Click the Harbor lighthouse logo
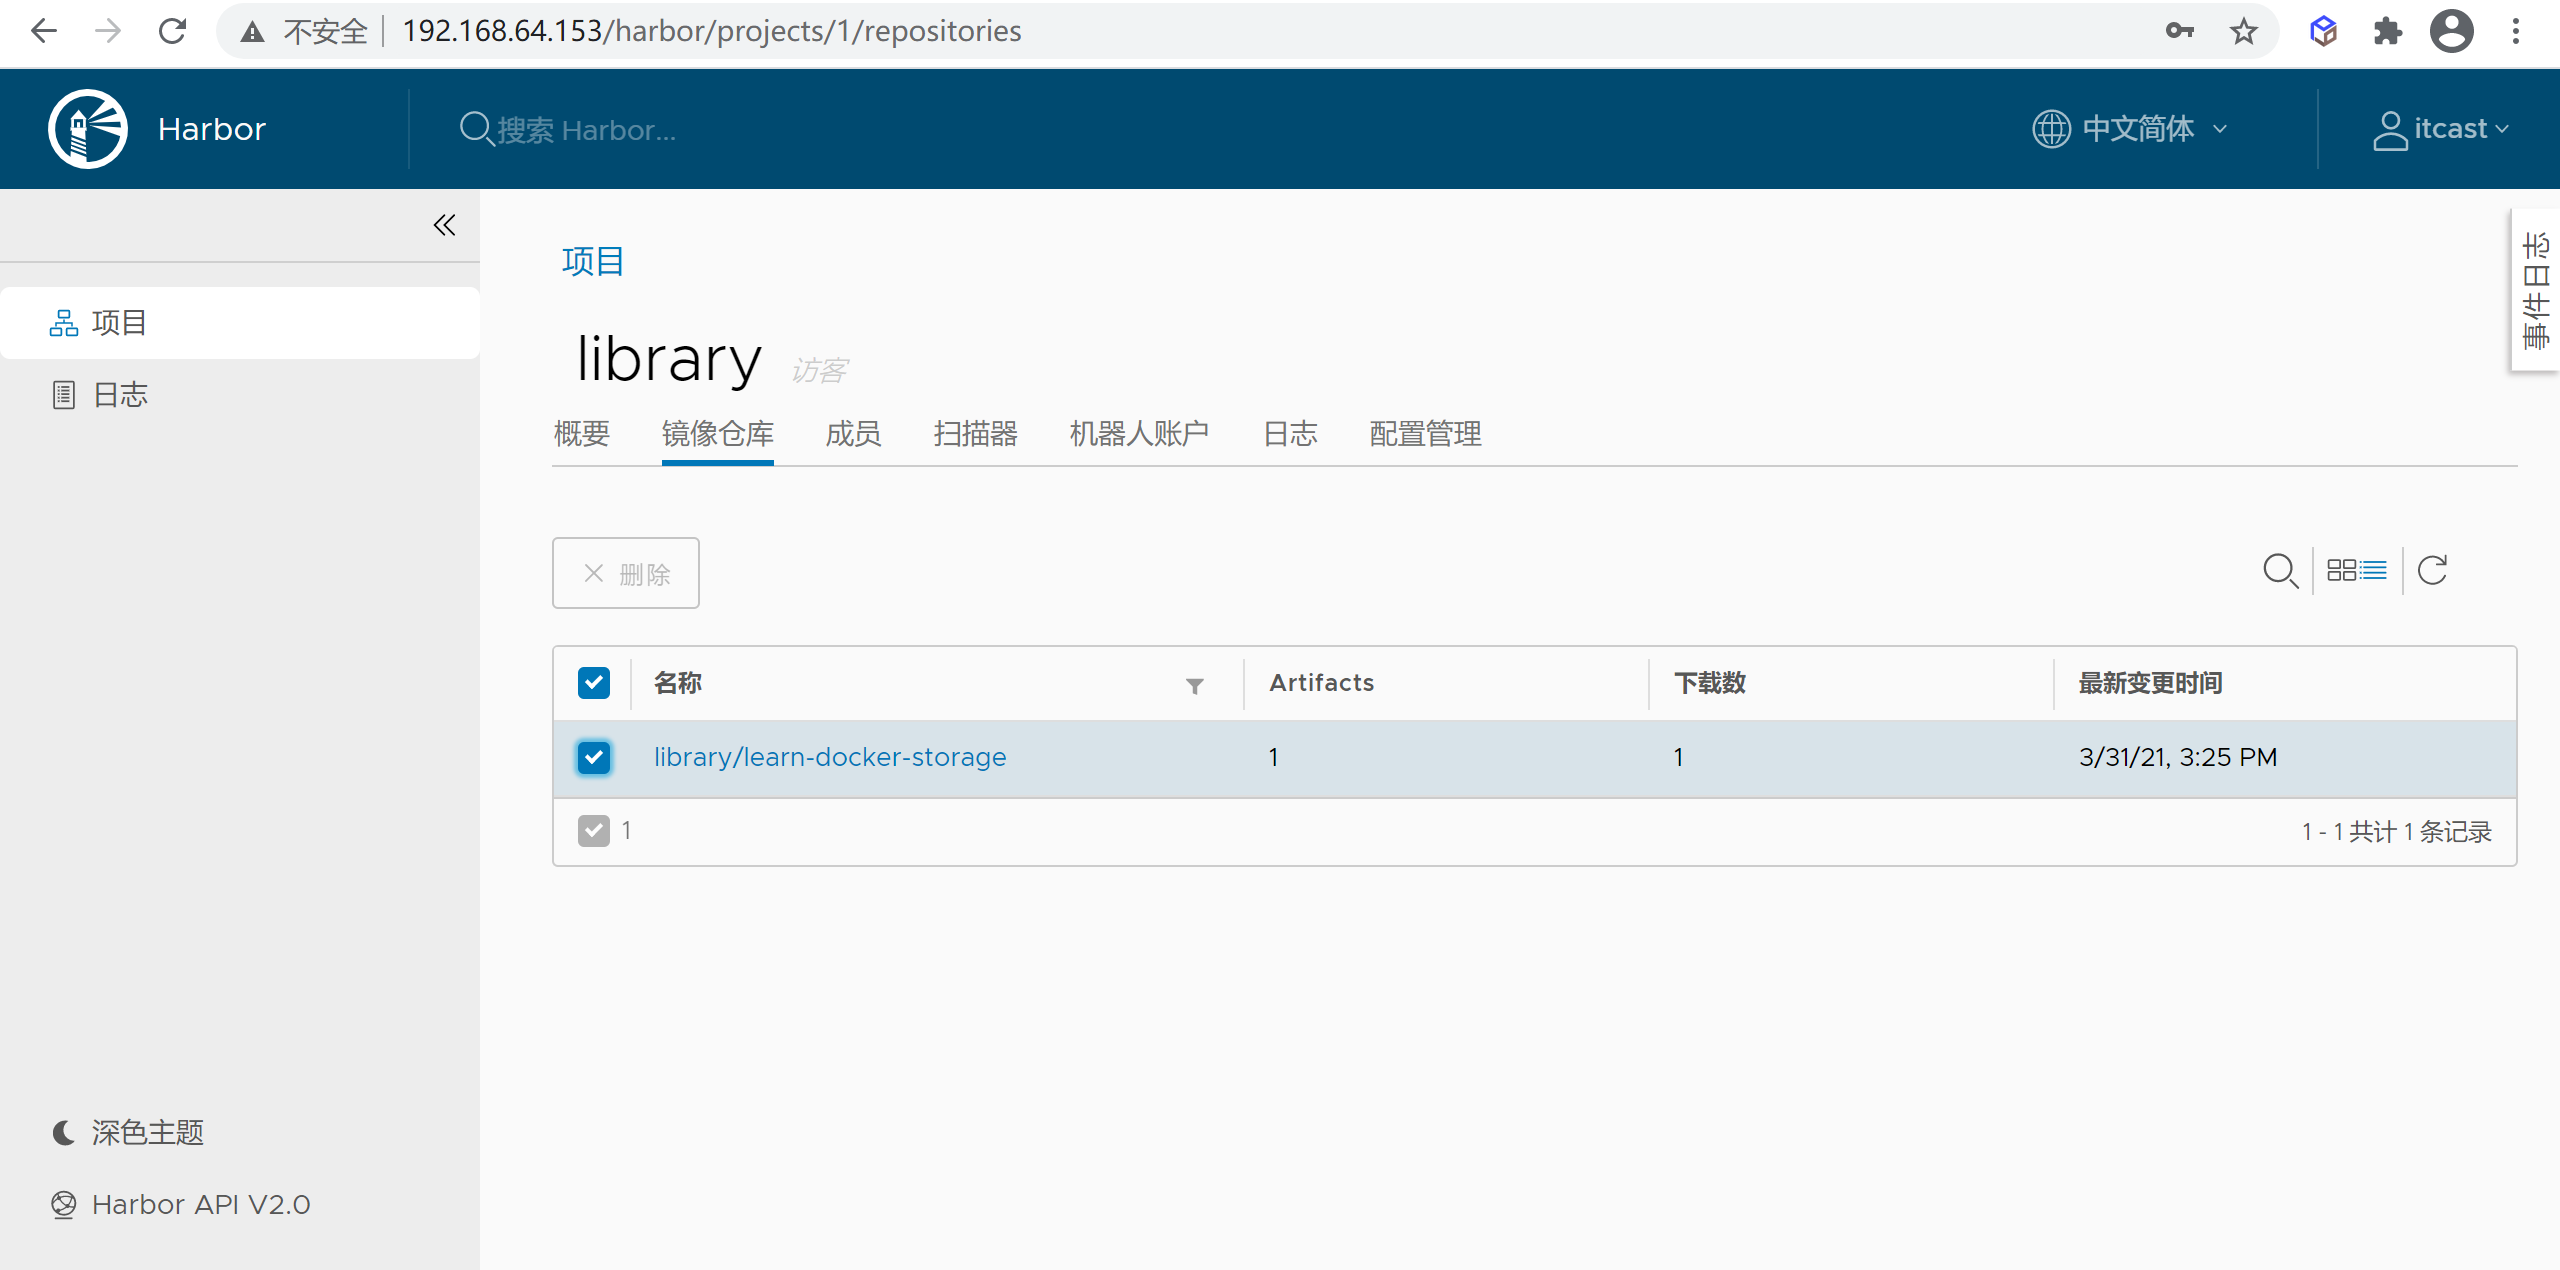2560x1270 pixels. 88,128
